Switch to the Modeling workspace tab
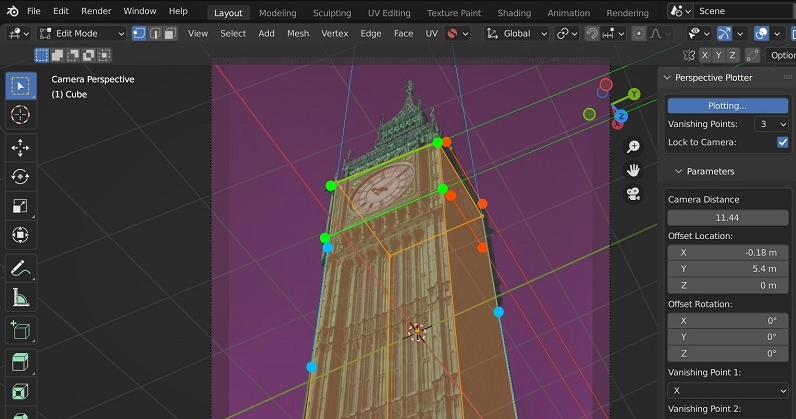 [x=278, y=13]
